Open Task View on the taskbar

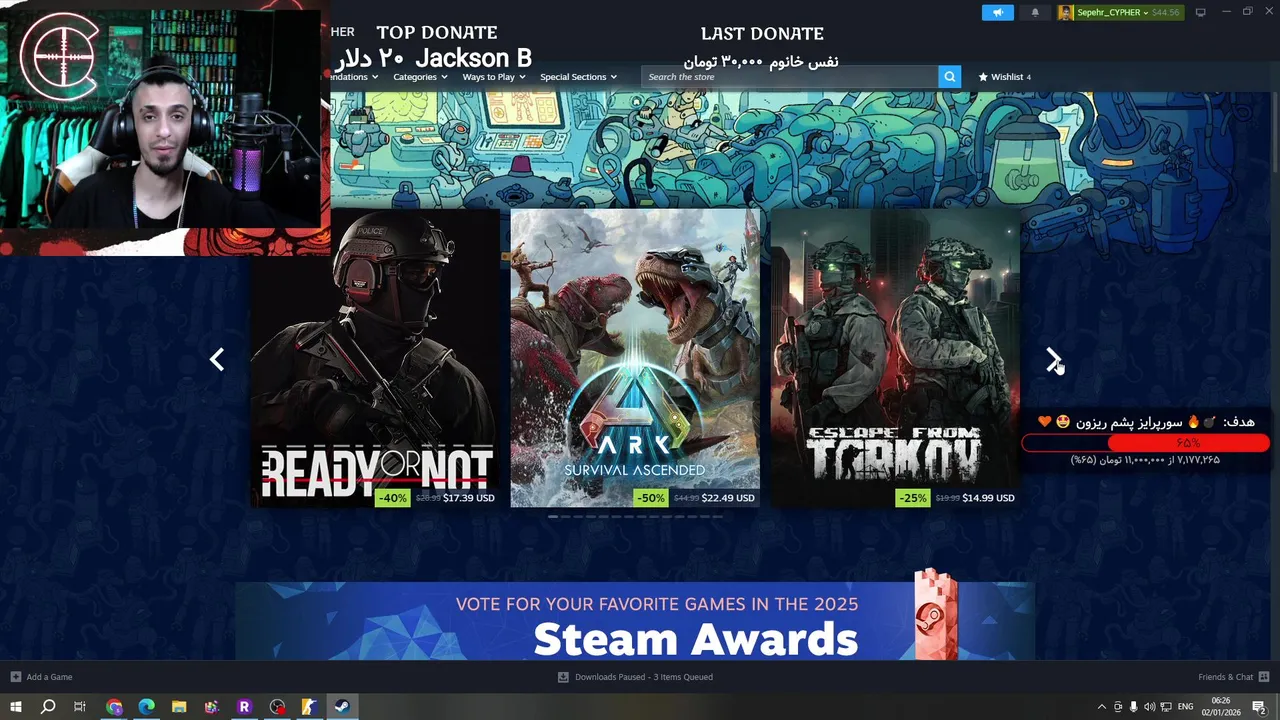(x=80, y=707)
